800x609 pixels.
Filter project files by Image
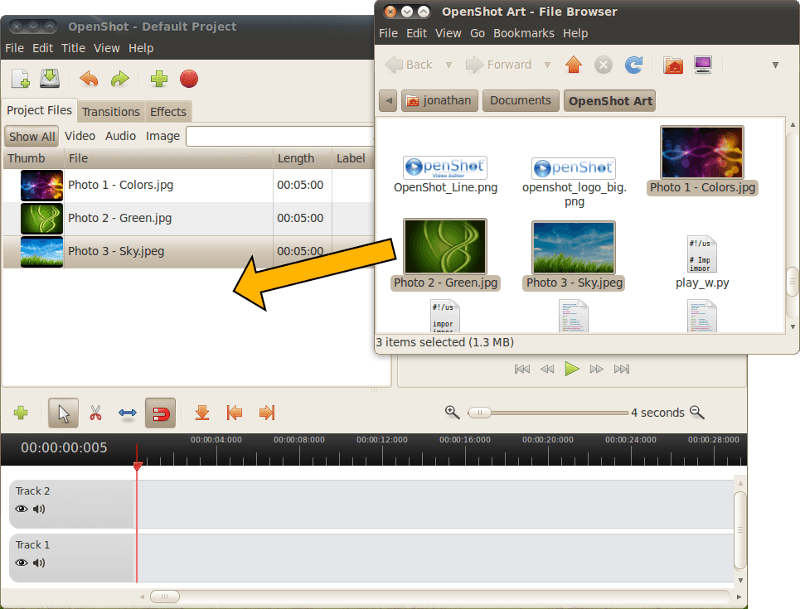163,136
